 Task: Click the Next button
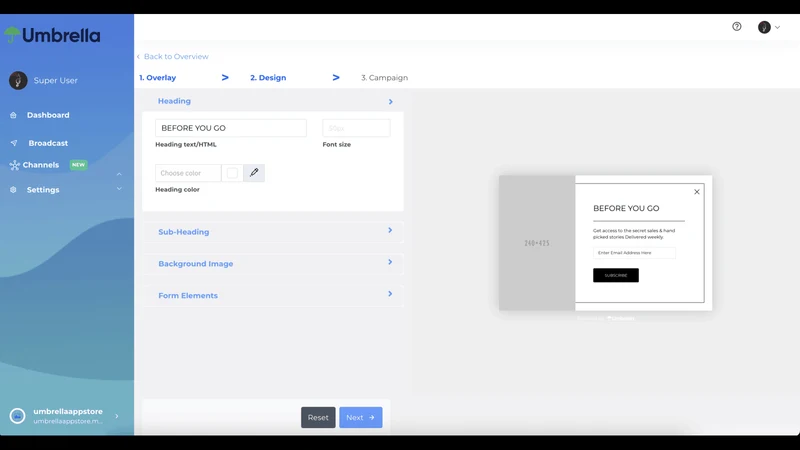coord(361,417)
